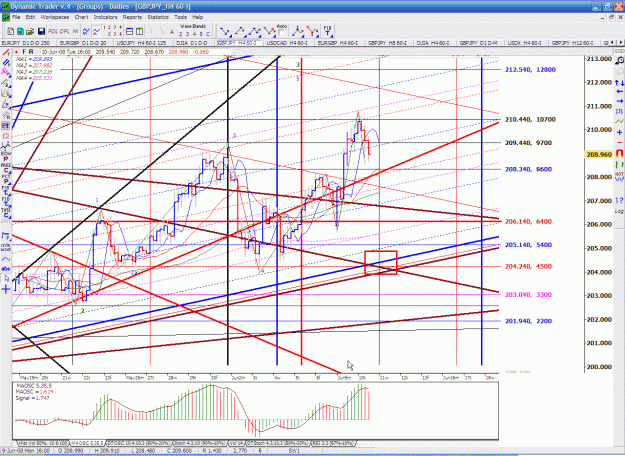
Task: Click the cyan file icon in toolbar
Action: tap(20, 31)
